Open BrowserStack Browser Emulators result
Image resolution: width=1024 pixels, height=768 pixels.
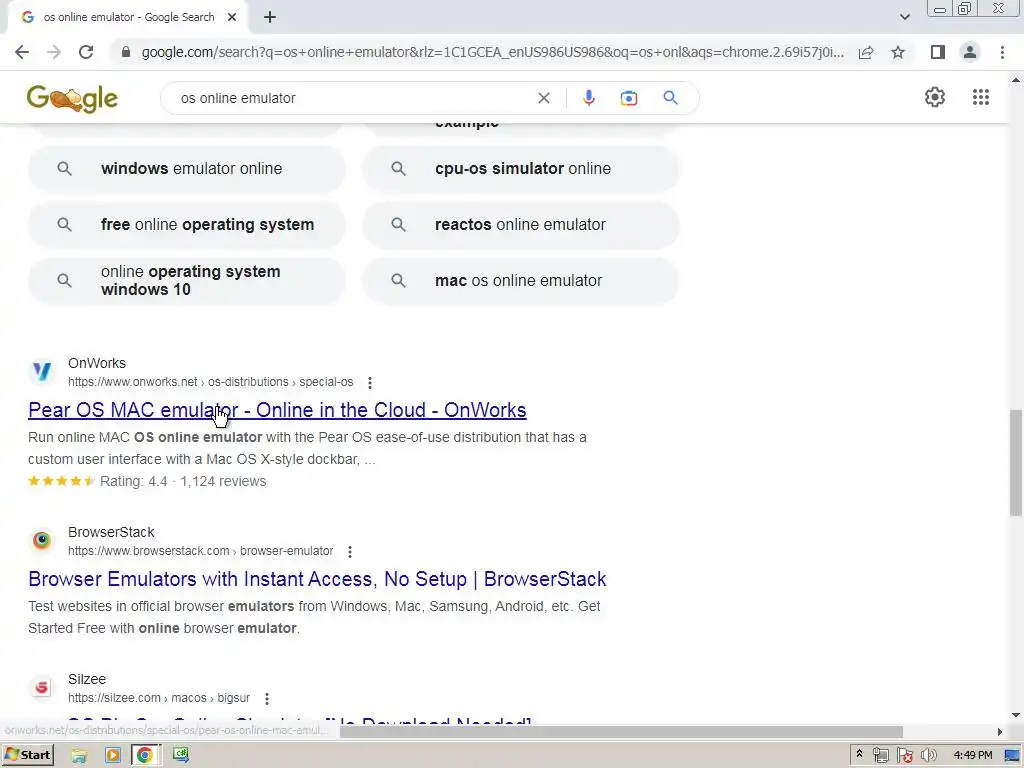click(317, 579)
